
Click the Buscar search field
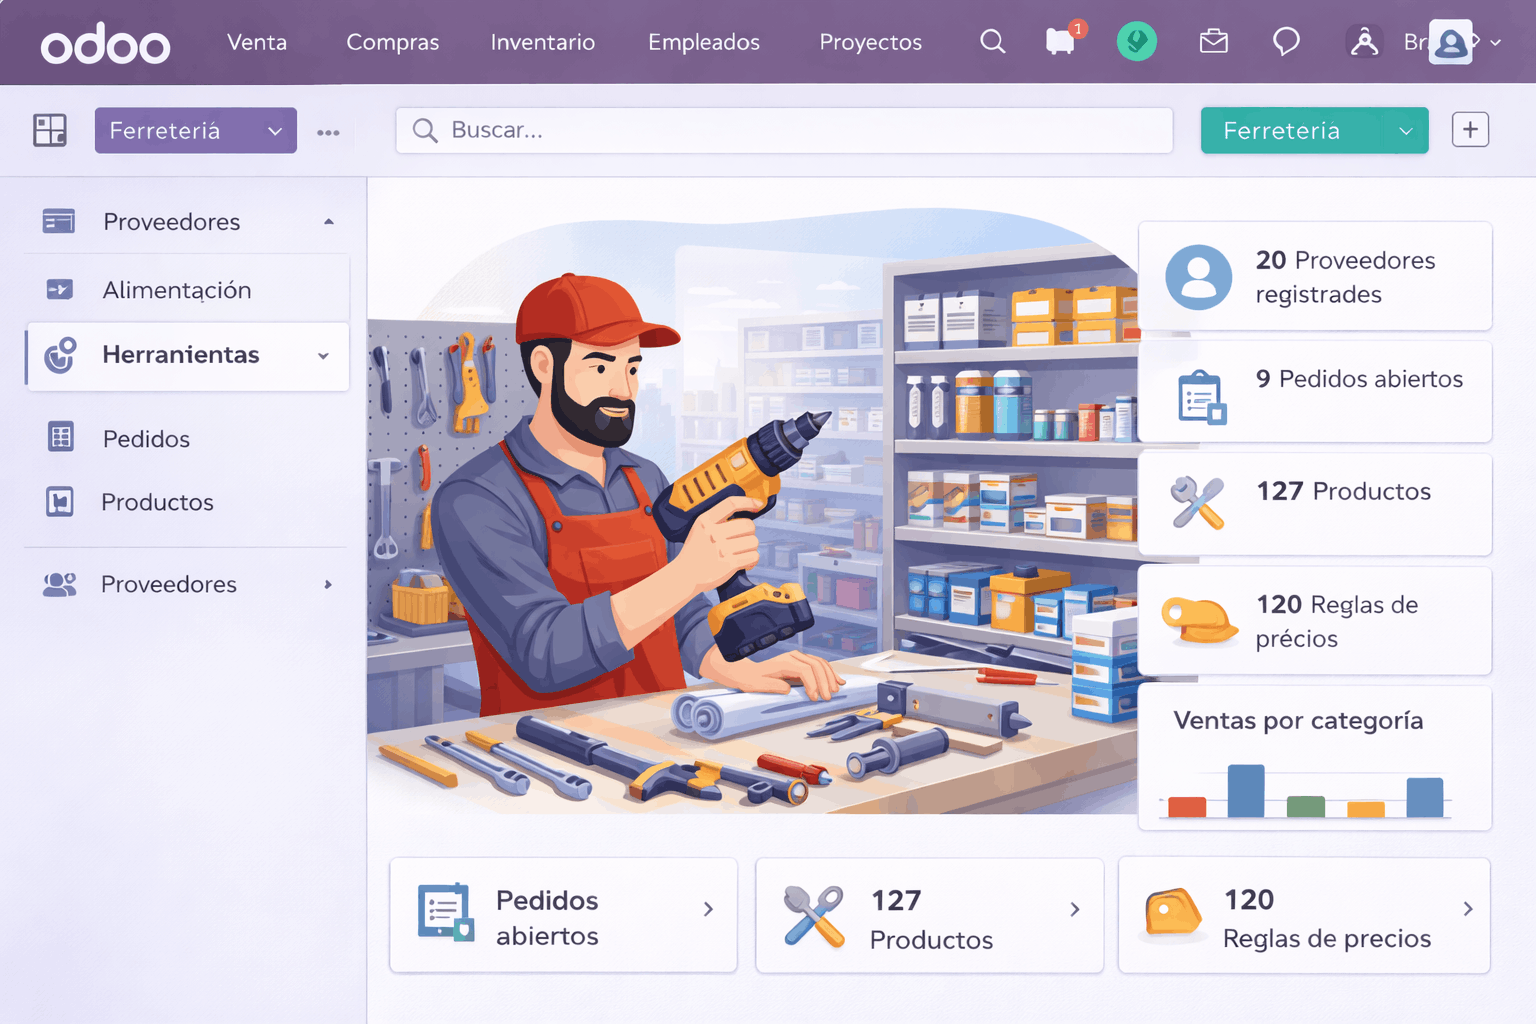[x=783, y=131]
